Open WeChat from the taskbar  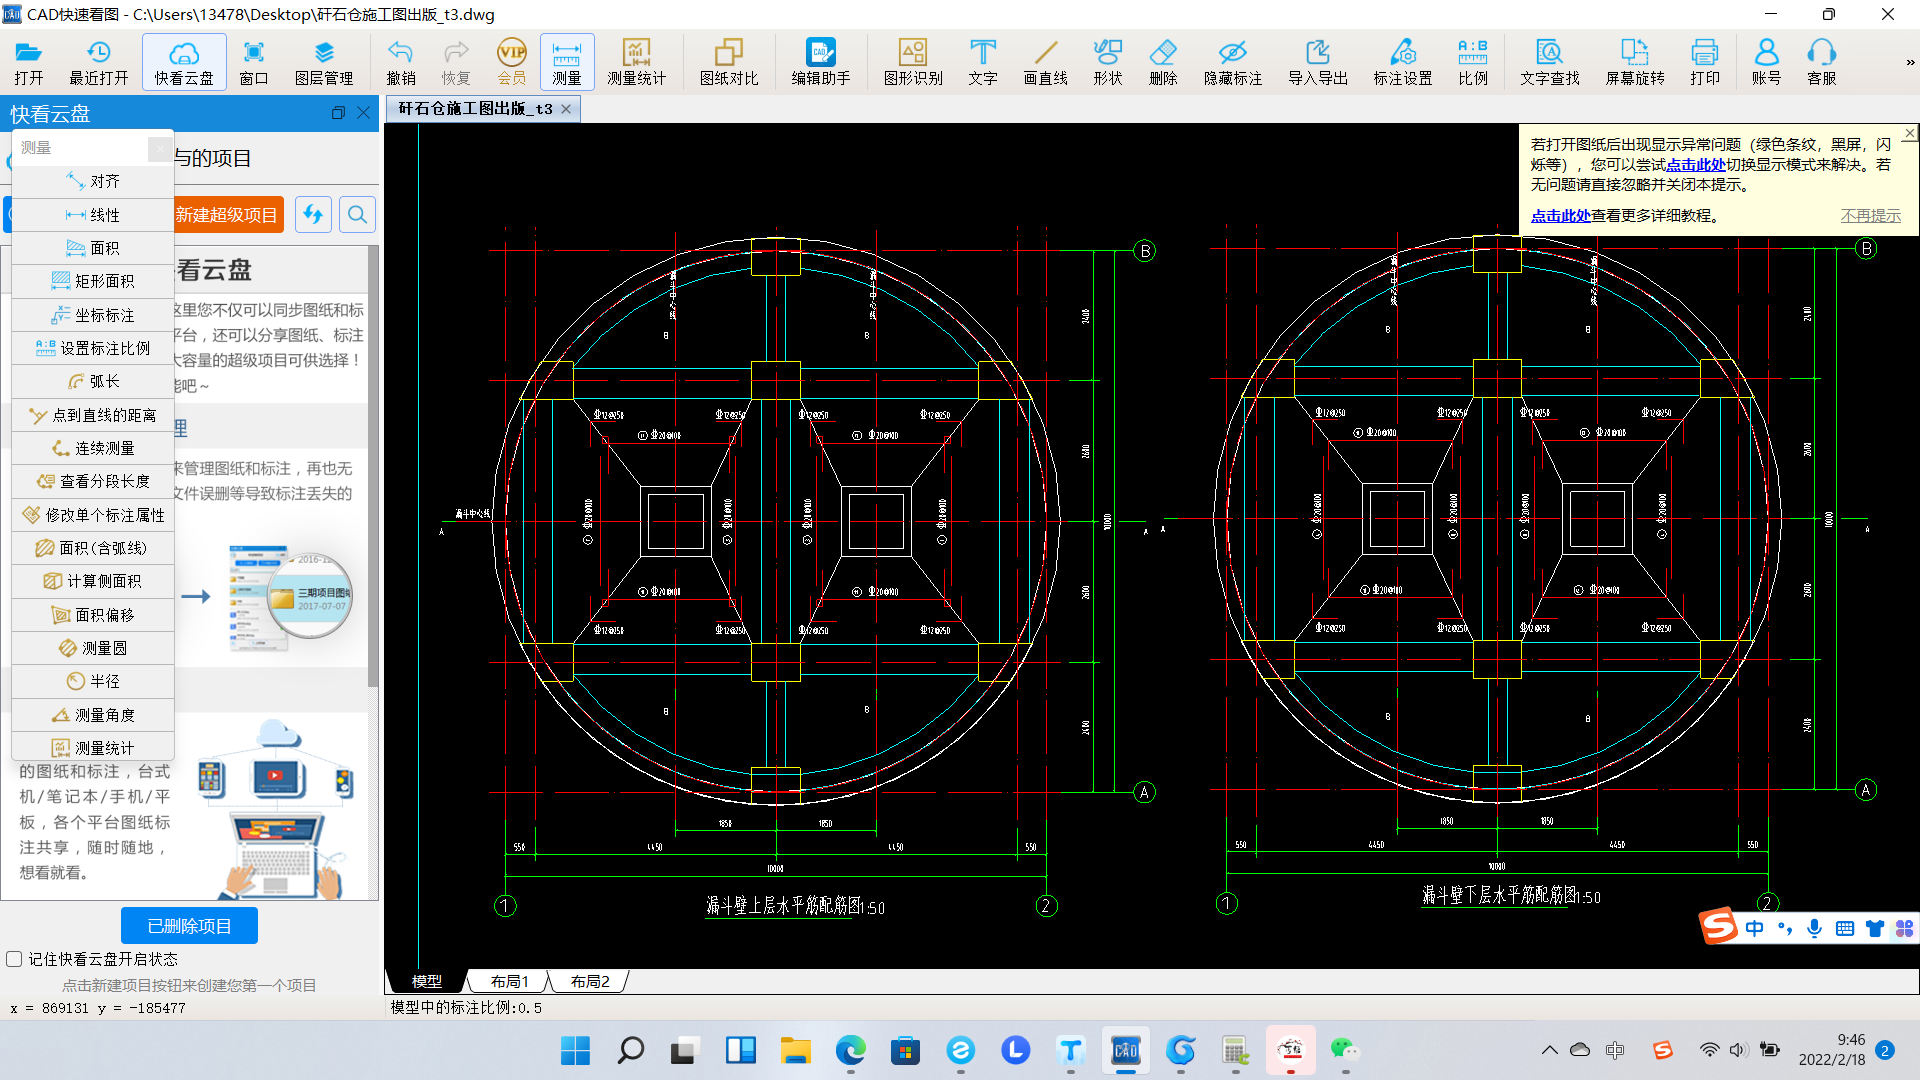click(x=1345, y=1050)
